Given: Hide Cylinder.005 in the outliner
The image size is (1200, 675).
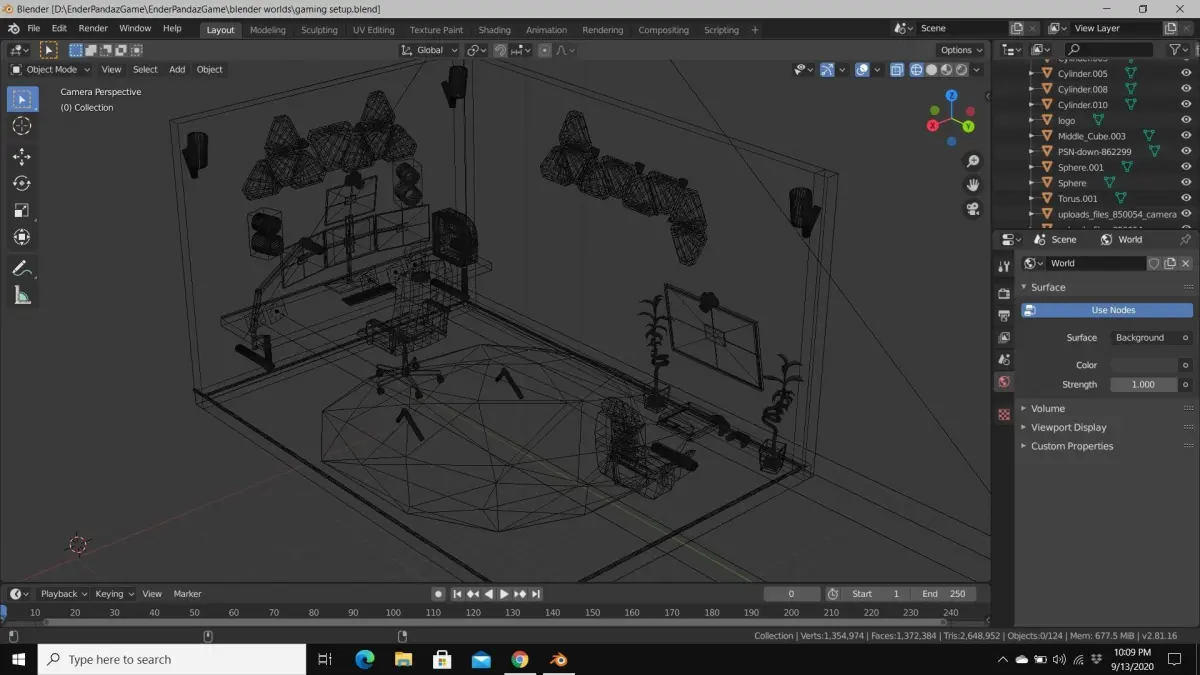Looking at the screenshot, I should 1186,73.
